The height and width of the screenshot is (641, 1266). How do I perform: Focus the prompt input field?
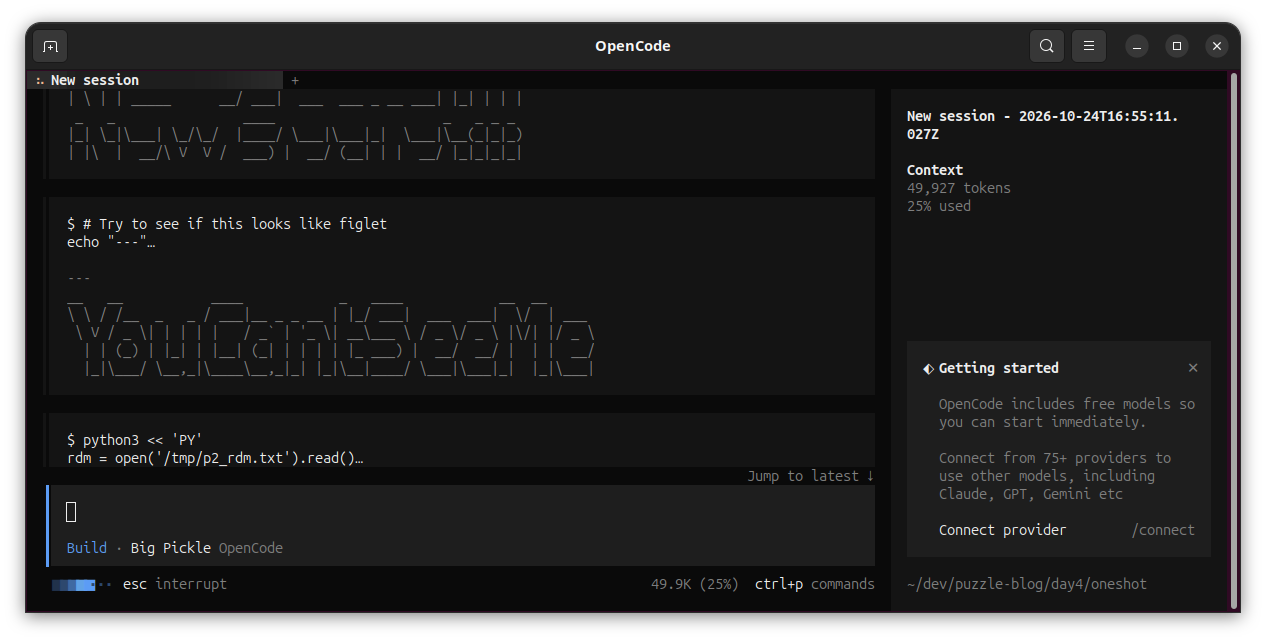pos(461,512)
